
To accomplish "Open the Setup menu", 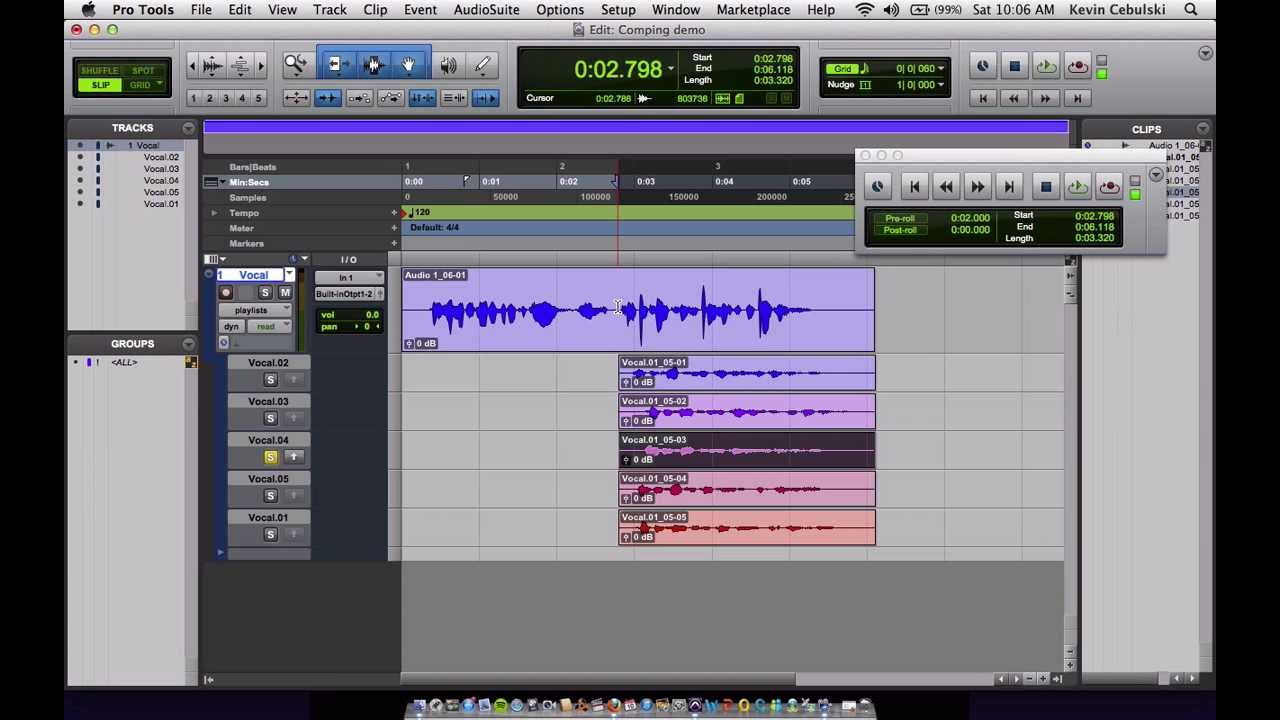I will point(618,10).
